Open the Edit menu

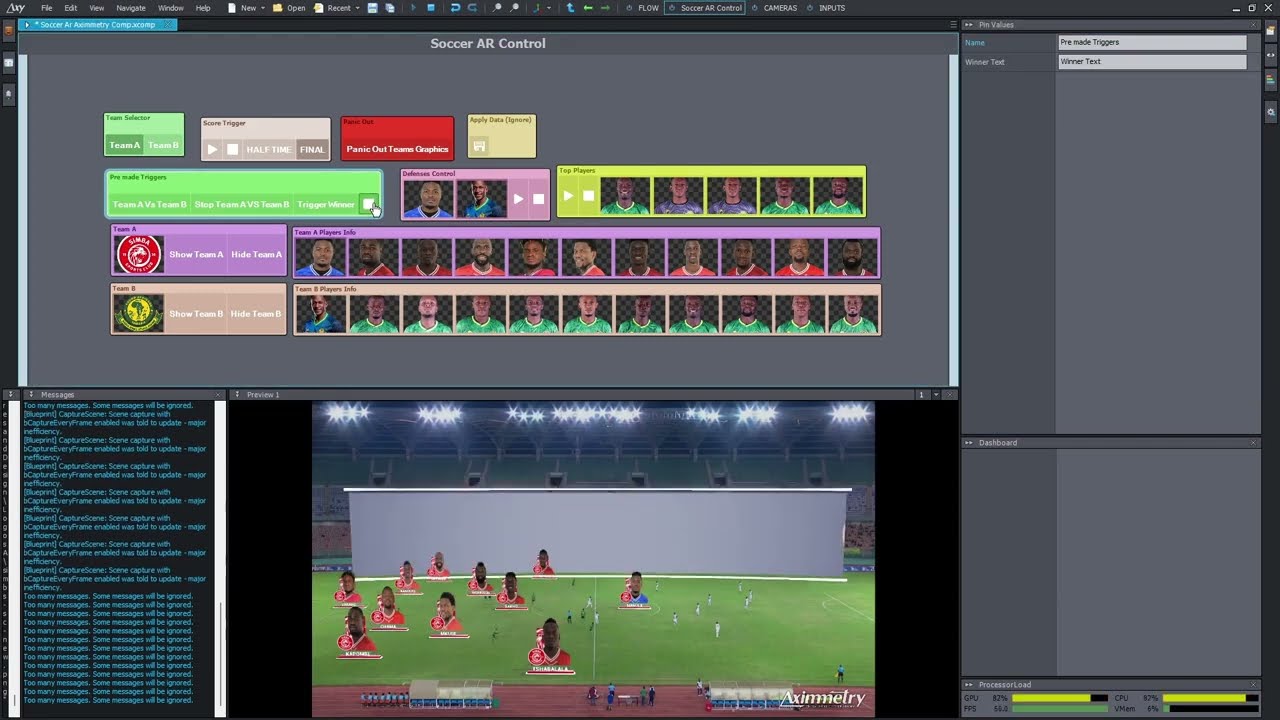point(71,8)
